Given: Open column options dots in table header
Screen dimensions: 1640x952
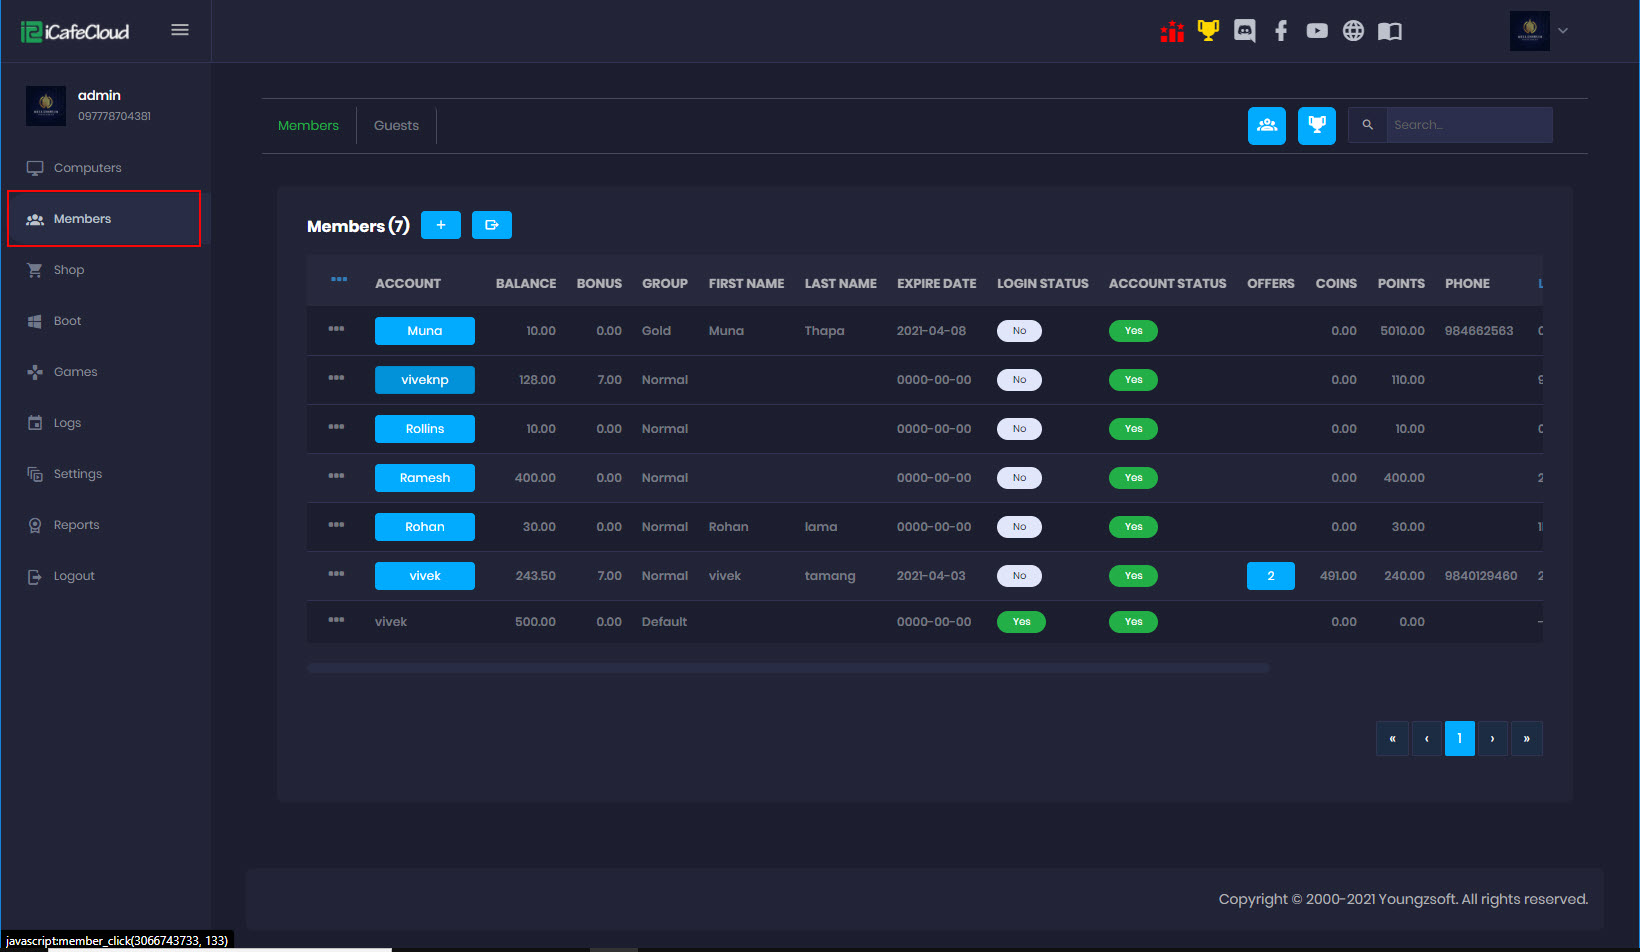Looking at the screenshot, I should [x=339, y=279].
